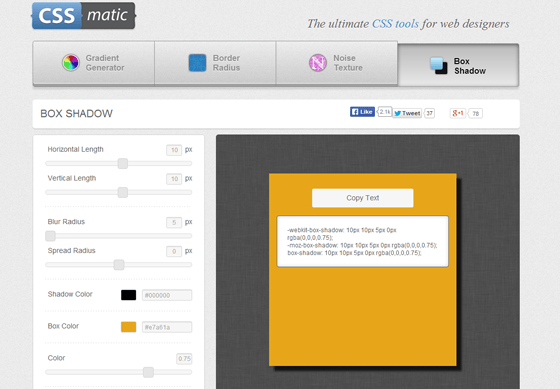Click the Horizontal Length label
Image resolution: width=560 pixels, height=389 pixels.
click(x=75, y=149)
